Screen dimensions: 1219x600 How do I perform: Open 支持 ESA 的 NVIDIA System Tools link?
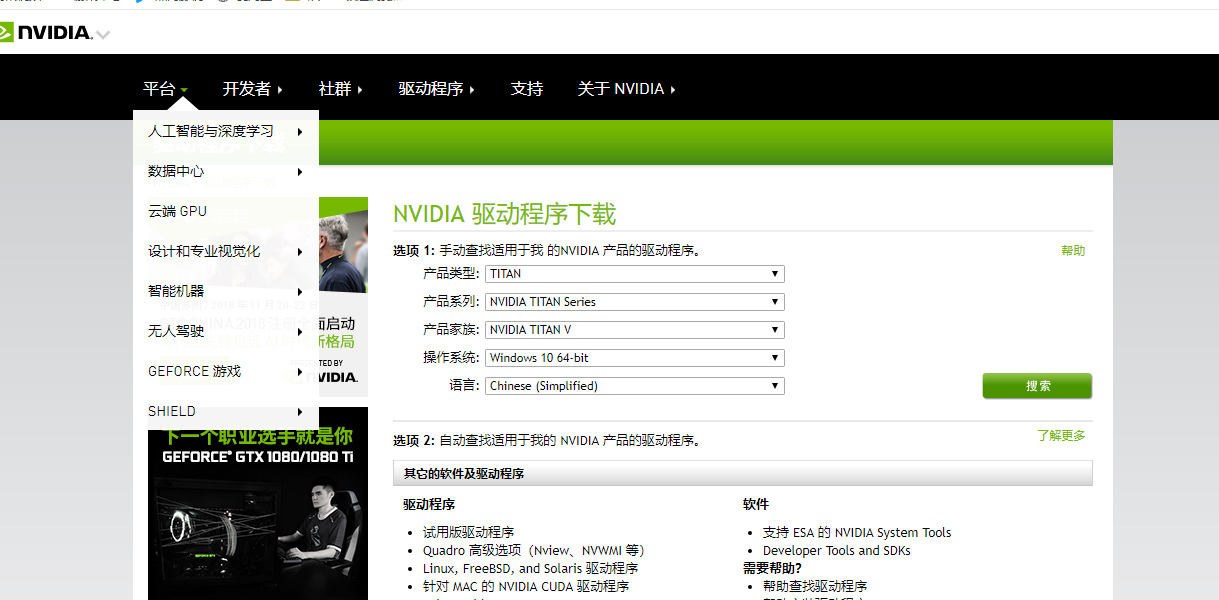click(x=857, y=533)
